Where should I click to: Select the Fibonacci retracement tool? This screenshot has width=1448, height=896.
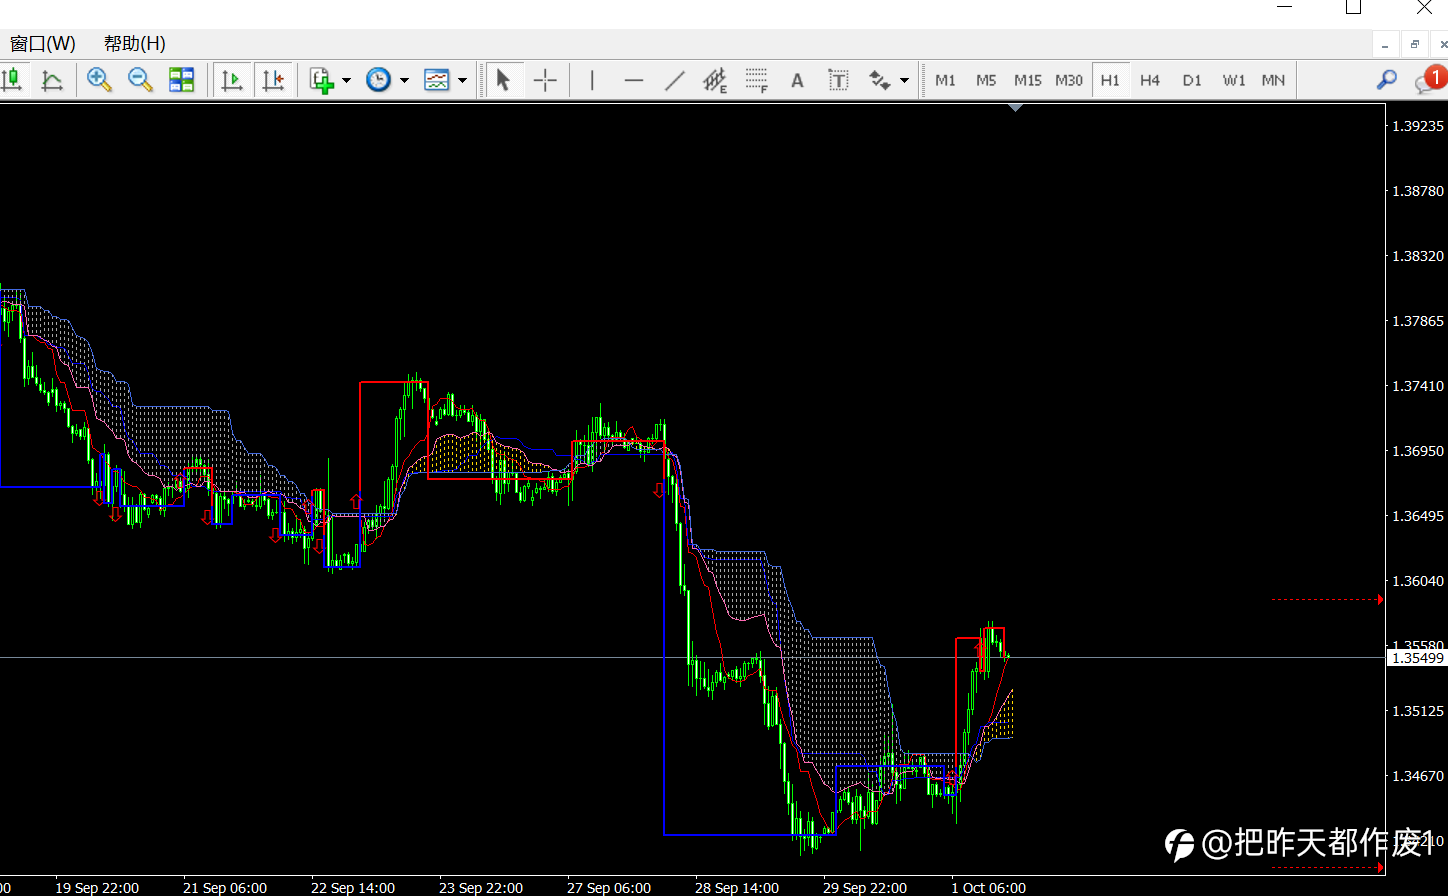click(x=756, y=80)
